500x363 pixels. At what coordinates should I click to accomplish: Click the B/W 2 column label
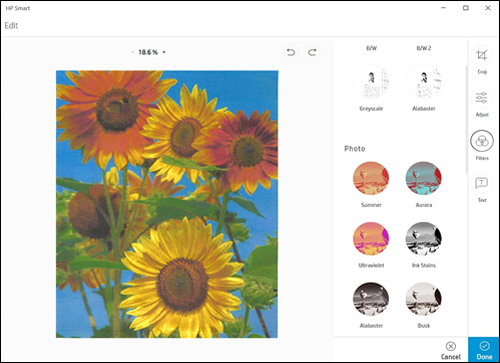[x=424, y=48]
